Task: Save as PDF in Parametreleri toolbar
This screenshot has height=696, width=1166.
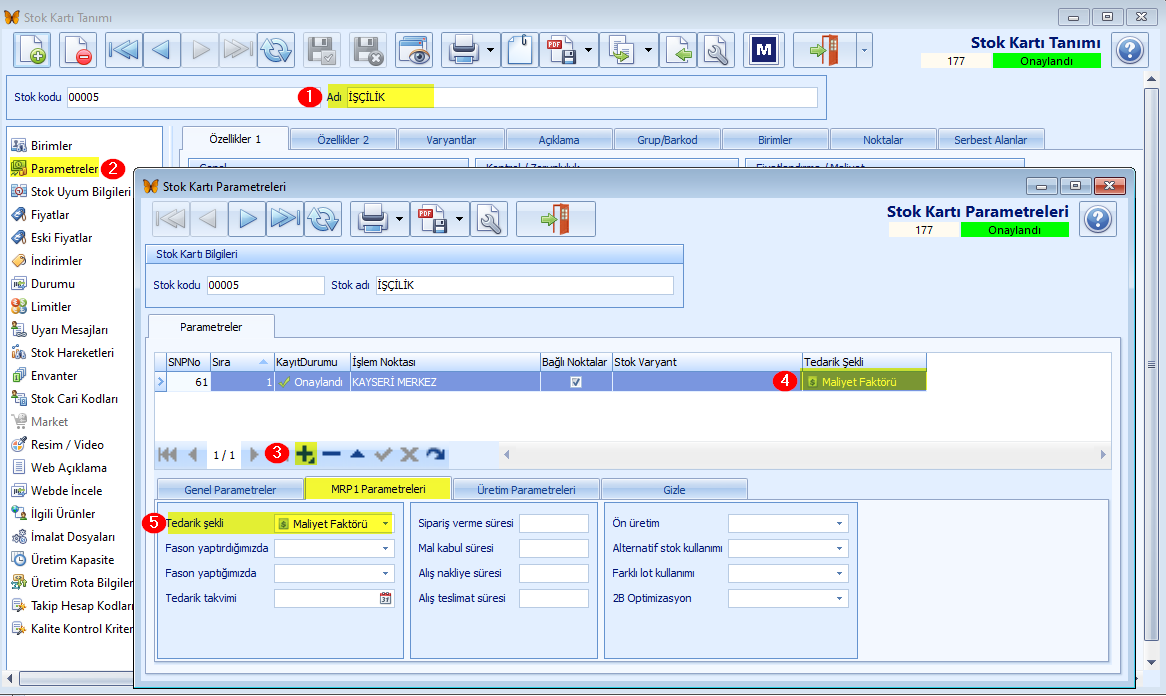Action: pos(433,219)
